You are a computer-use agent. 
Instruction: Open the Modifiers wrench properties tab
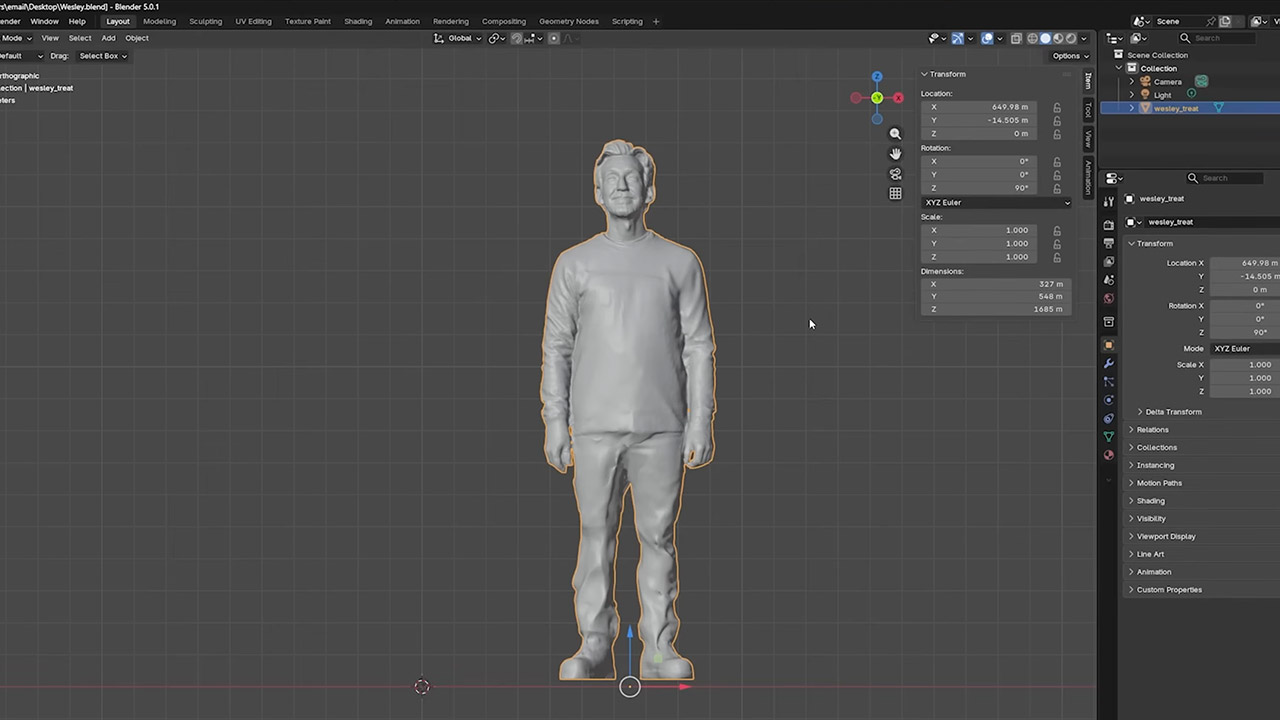[x=1108, y=363]
